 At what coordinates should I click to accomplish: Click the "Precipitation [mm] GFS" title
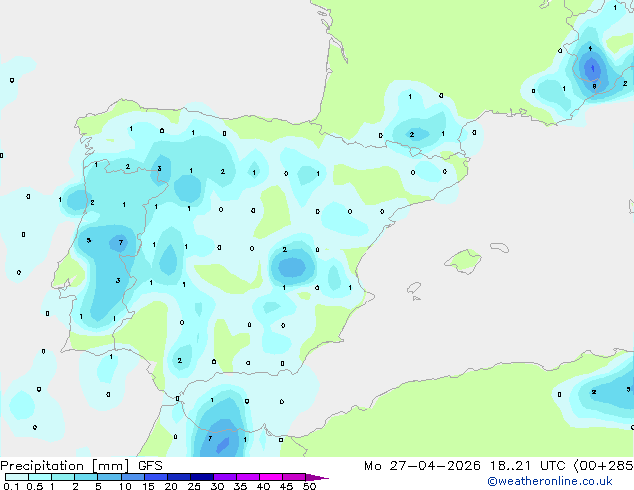point(81,466)
